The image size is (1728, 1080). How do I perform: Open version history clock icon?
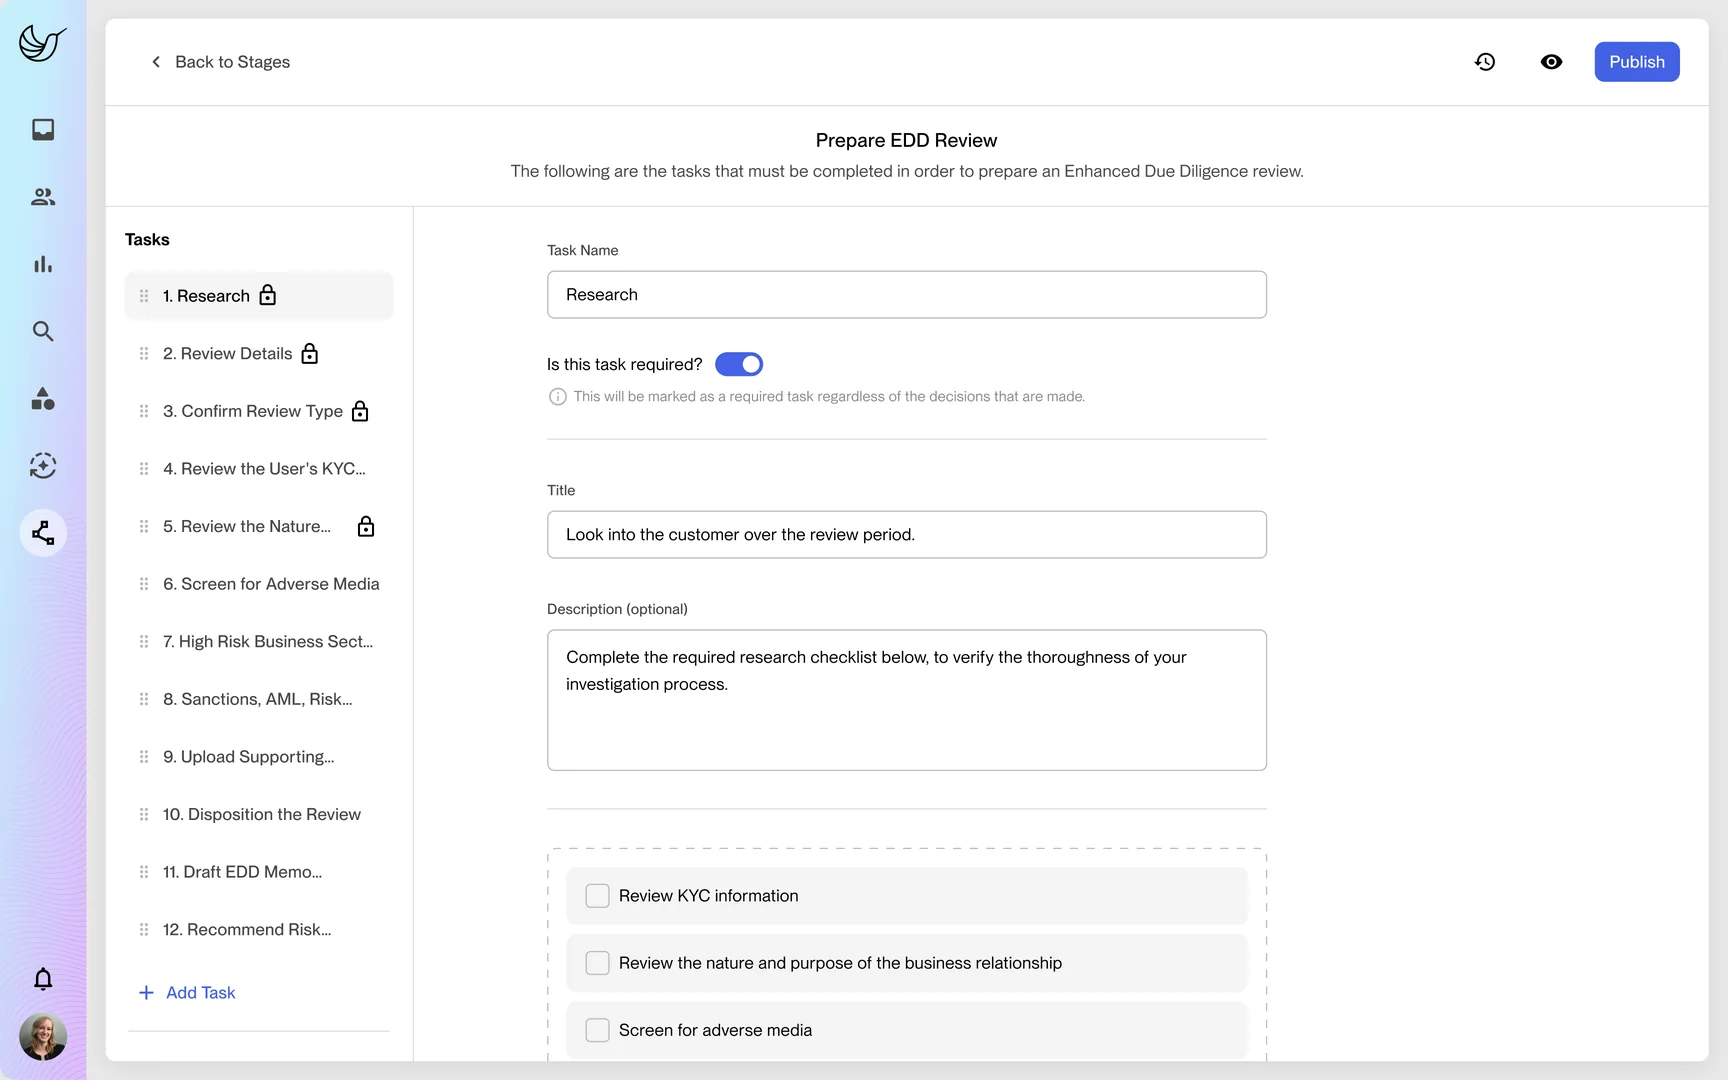click(1485, 62)
